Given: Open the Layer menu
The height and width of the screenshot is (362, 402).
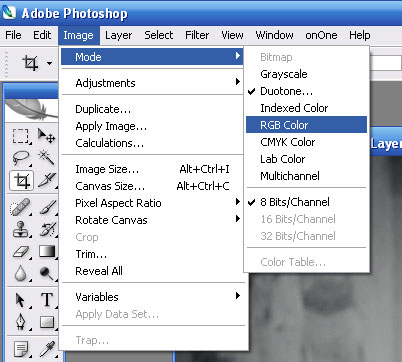Looking at the screenshot, I should (x=118, y=35).
